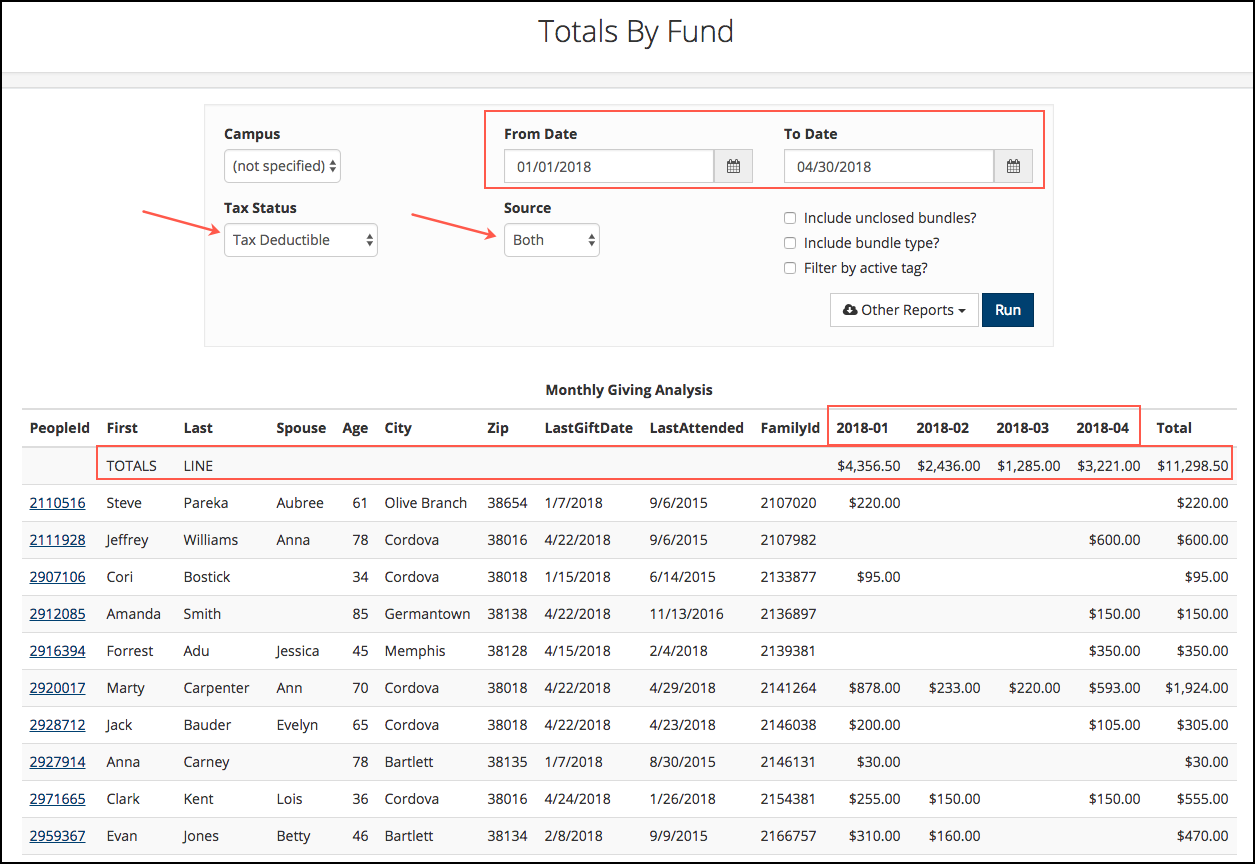Screen dimensions: 1255x864
Task: Open PeopleId link 2916394
Action: click(x=57, y=651)
